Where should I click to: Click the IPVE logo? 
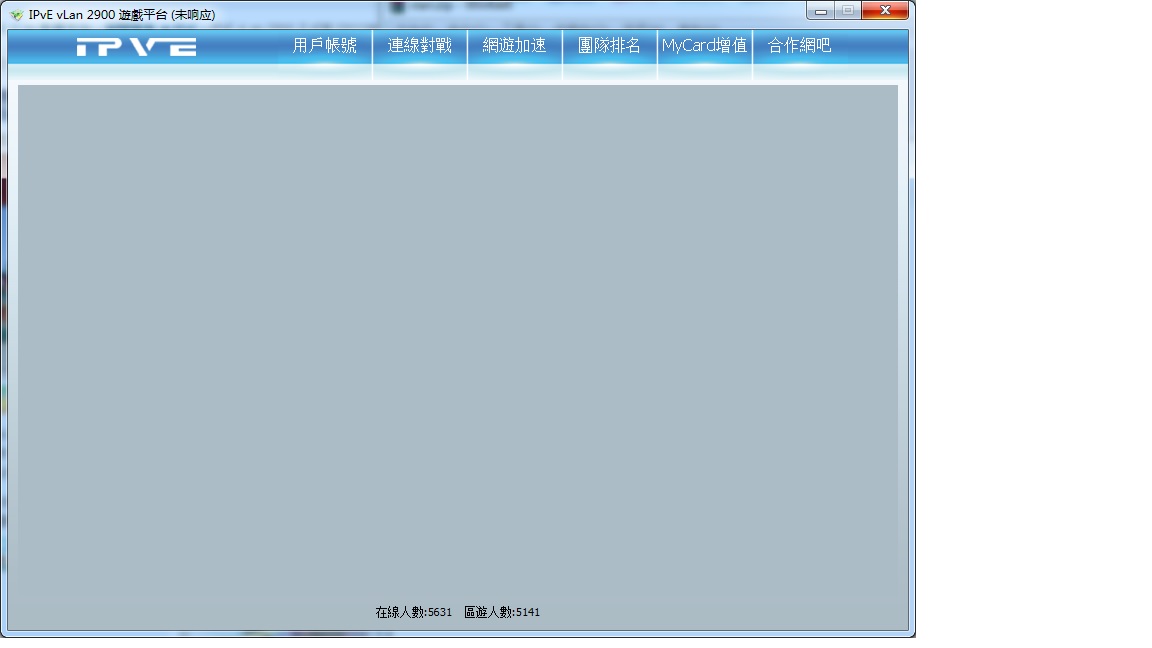coord(137,47)
